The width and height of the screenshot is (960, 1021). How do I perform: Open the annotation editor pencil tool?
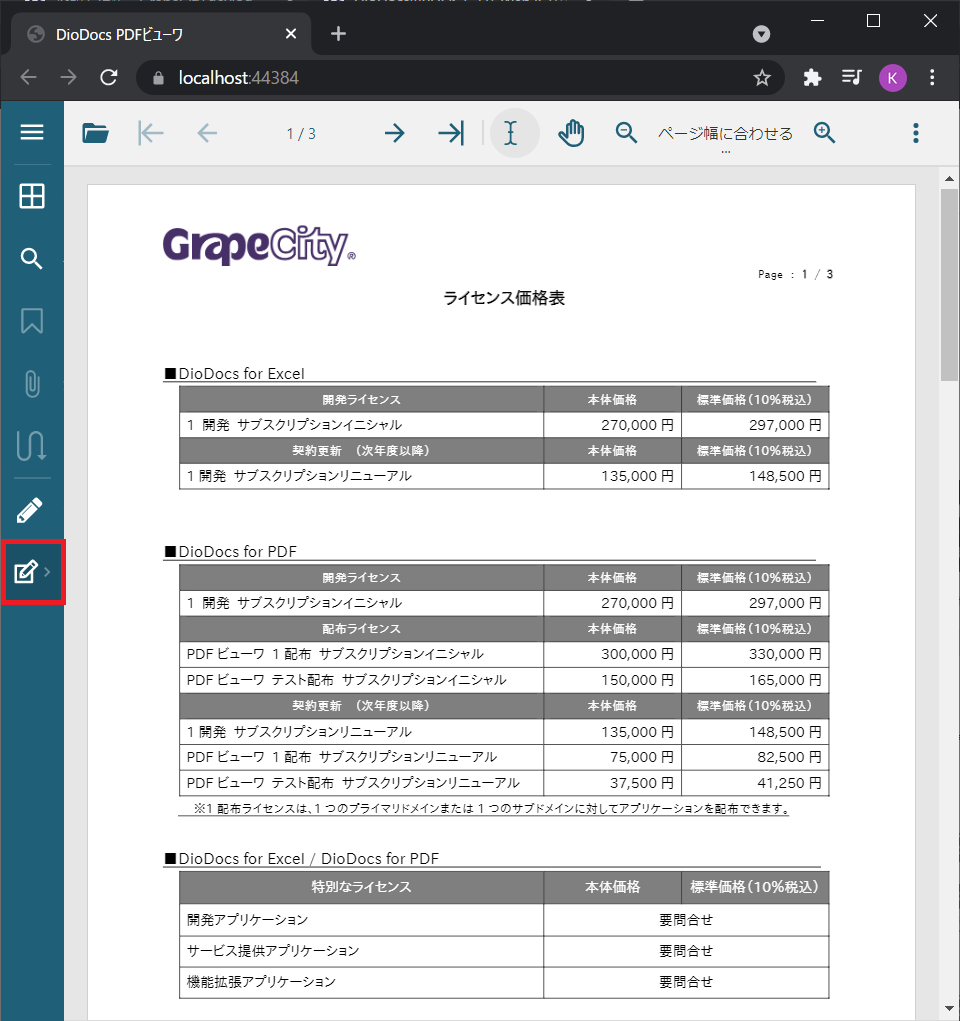coord(30,510)
